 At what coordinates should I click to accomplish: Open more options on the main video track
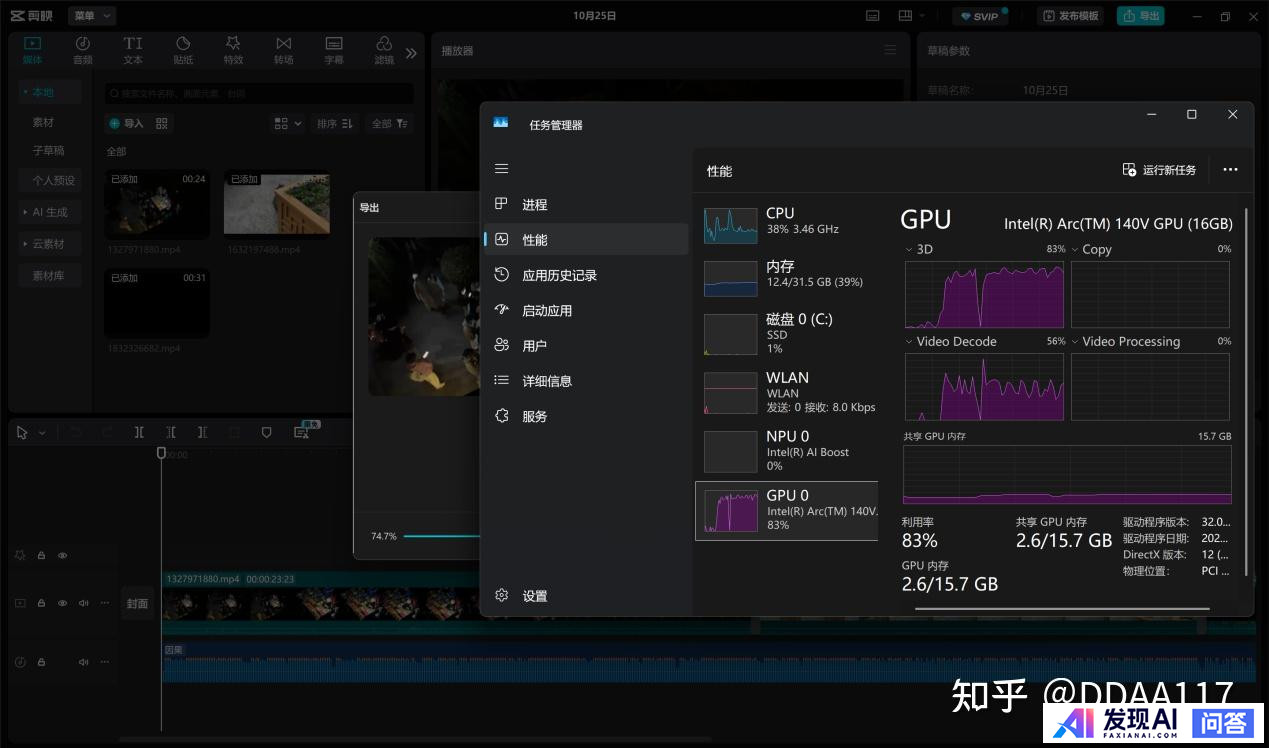tap(103, 603)
